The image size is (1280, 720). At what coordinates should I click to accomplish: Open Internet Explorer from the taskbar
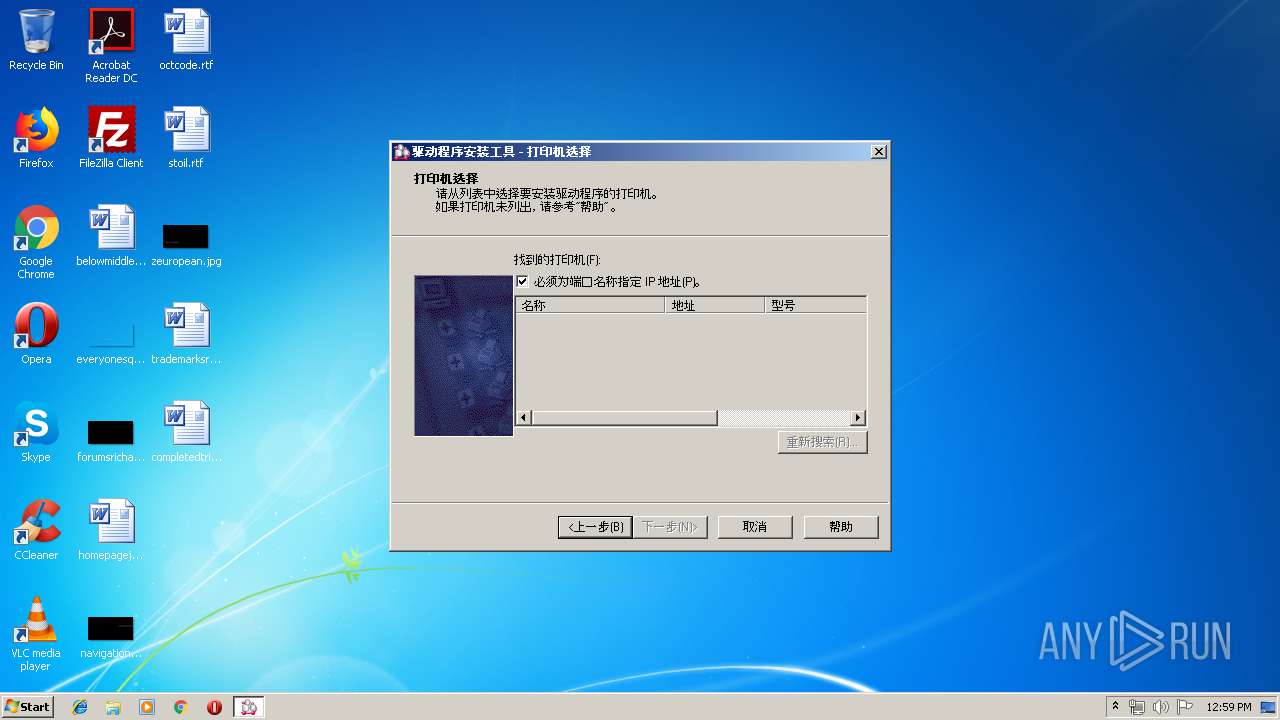[x=80, y=707]
